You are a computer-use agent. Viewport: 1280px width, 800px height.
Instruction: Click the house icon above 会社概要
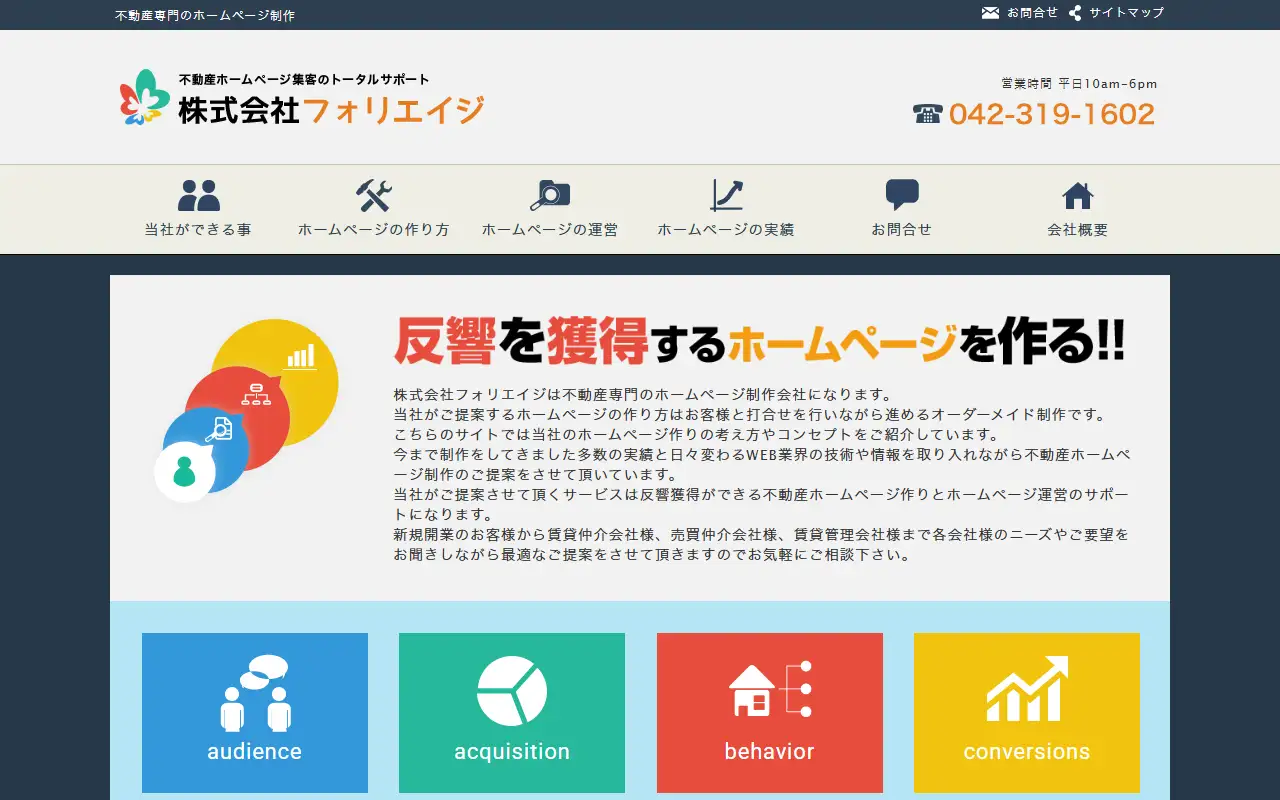pos(1078,195)
